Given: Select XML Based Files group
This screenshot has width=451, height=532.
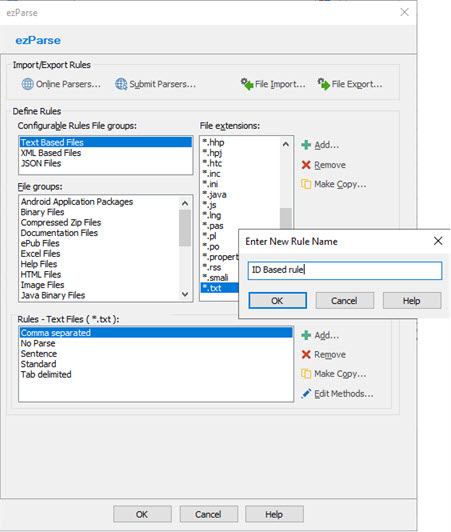Looking at the screenshot, I should 106,153.
